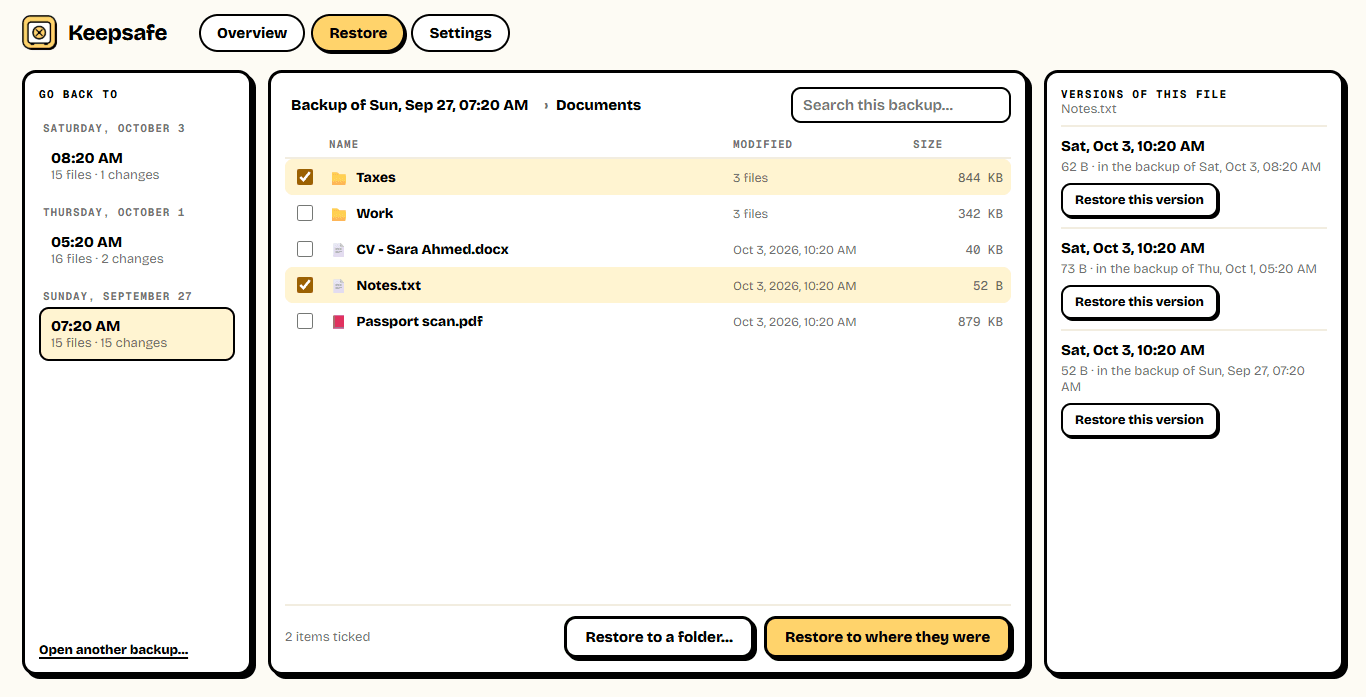Screen dimensions: 1366x697
Task: Restore the version from Sun, Sep 27 backup
Action: pyautogui.click(x=1139, y=420)
